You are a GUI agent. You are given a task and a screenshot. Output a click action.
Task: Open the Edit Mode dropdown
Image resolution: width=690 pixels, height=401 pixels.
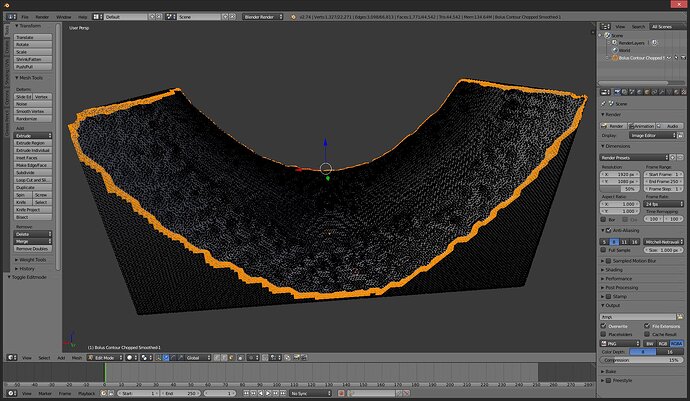tap(105, 357)
